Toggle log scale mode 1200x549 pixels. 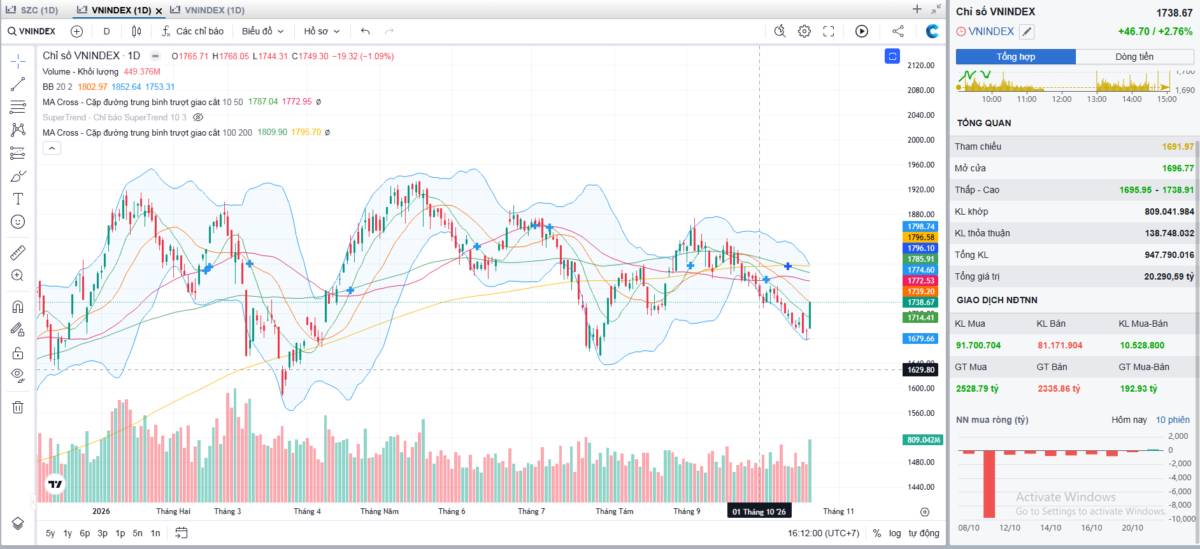pos(894,533)
